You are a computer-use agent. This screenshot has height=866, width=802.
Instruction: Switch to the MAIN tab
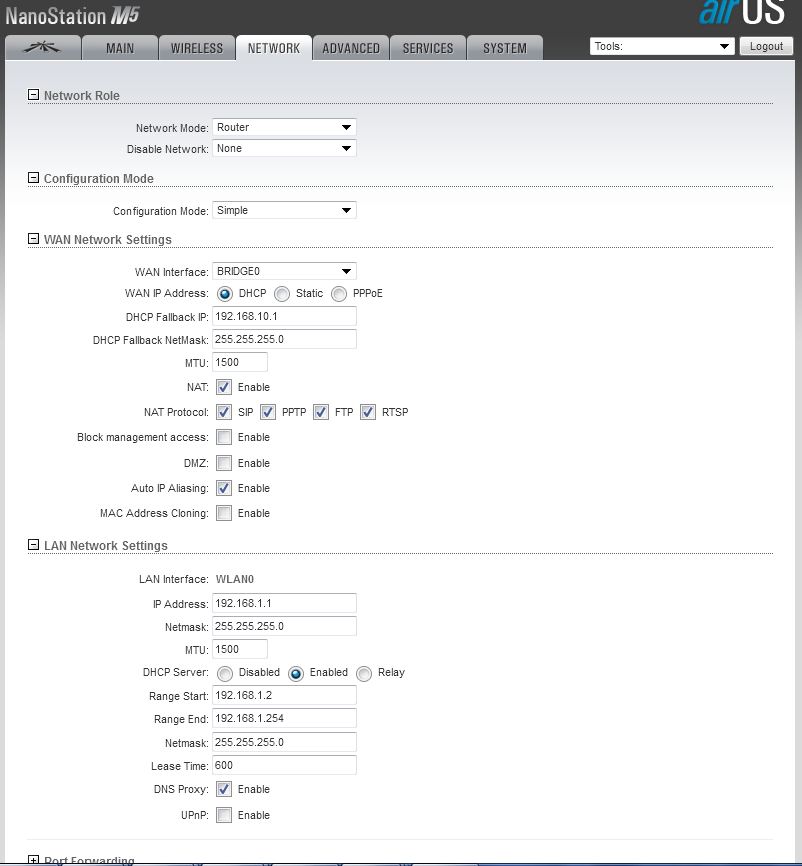(x=120, y=48)
